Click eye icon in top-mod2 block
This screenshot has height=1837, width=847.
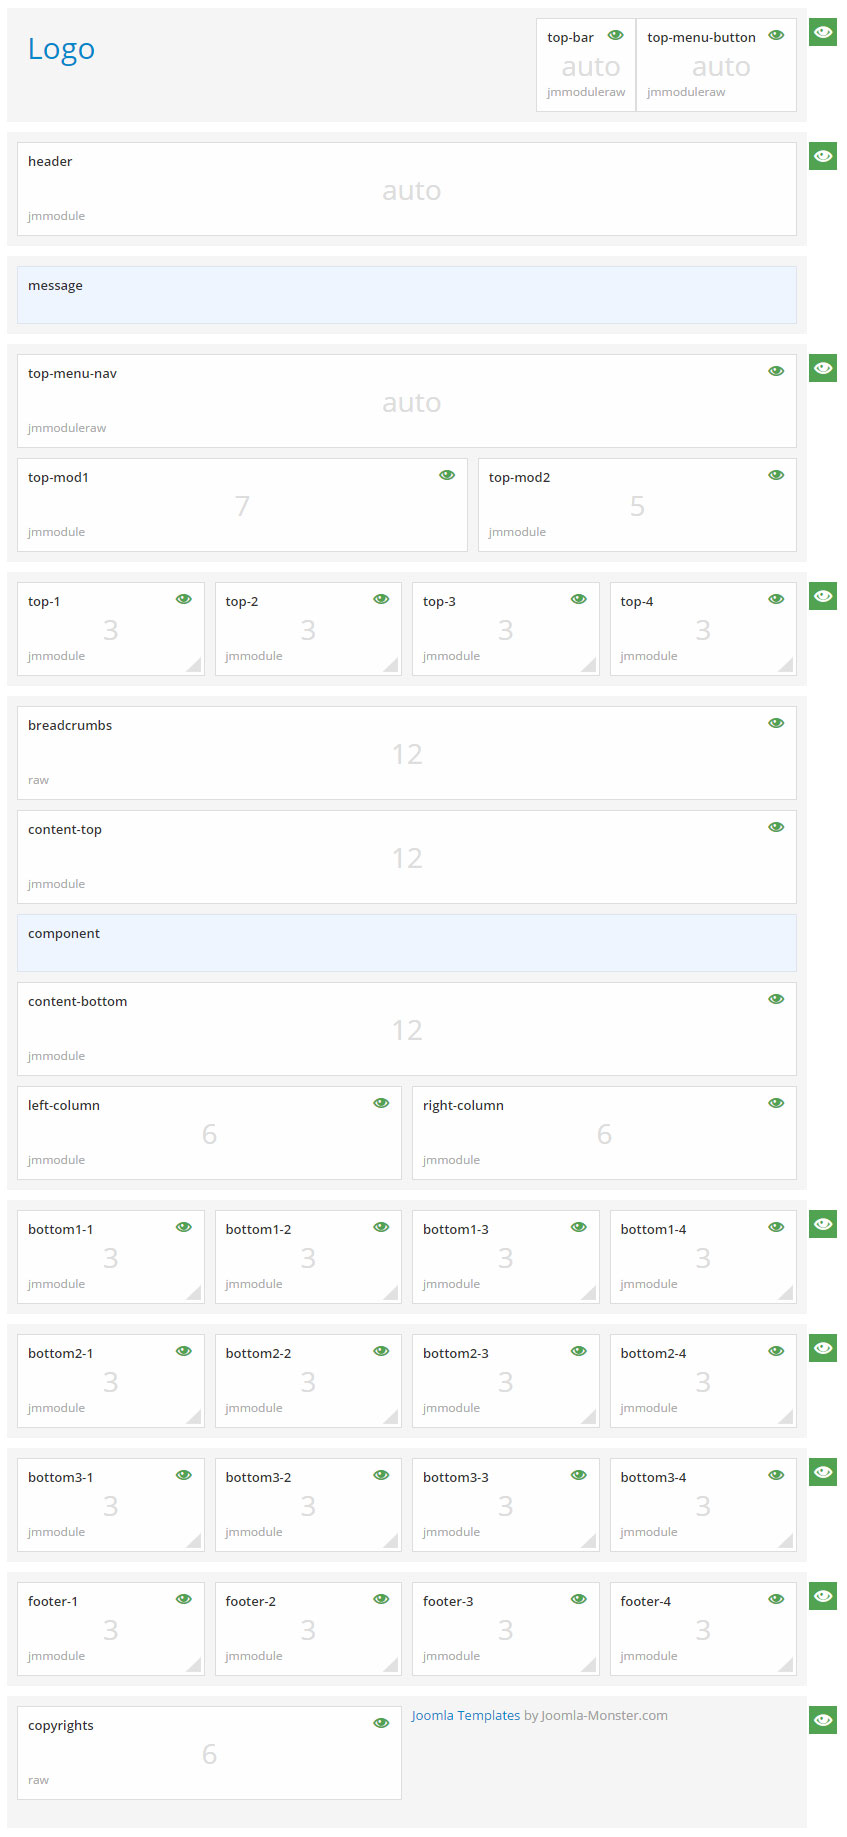click(x=776, y=475)
